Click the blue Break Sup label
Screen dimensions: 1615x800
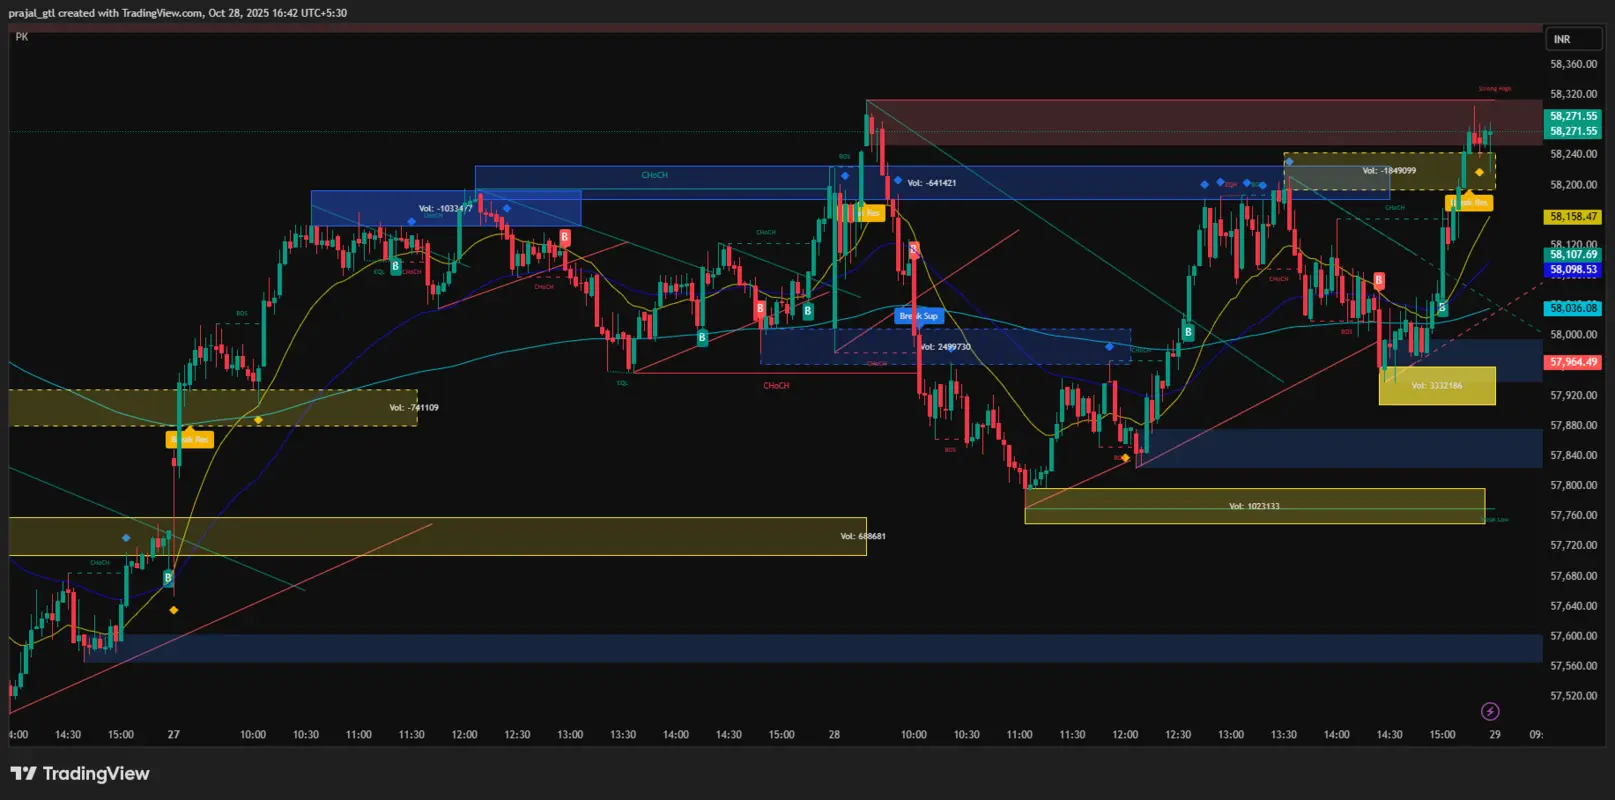click(x=918, y=316)
